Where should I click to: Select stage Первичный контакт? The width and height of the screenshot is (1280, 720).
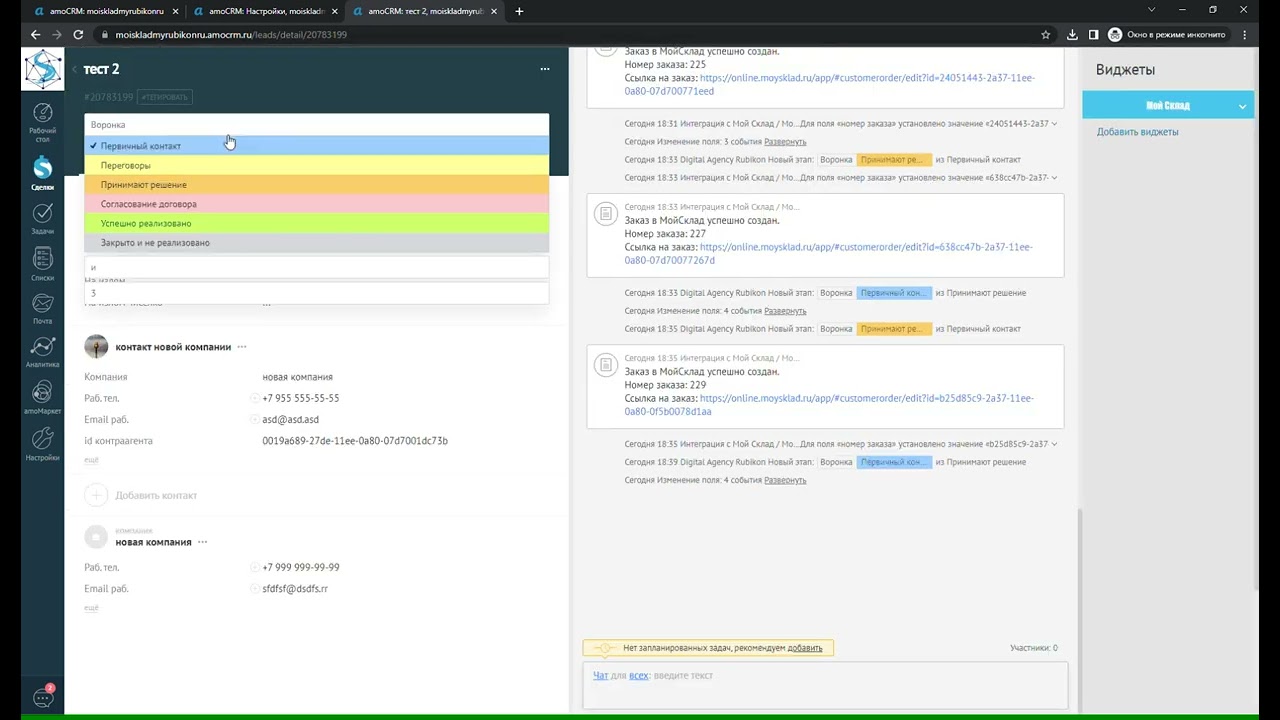[317, 146]
